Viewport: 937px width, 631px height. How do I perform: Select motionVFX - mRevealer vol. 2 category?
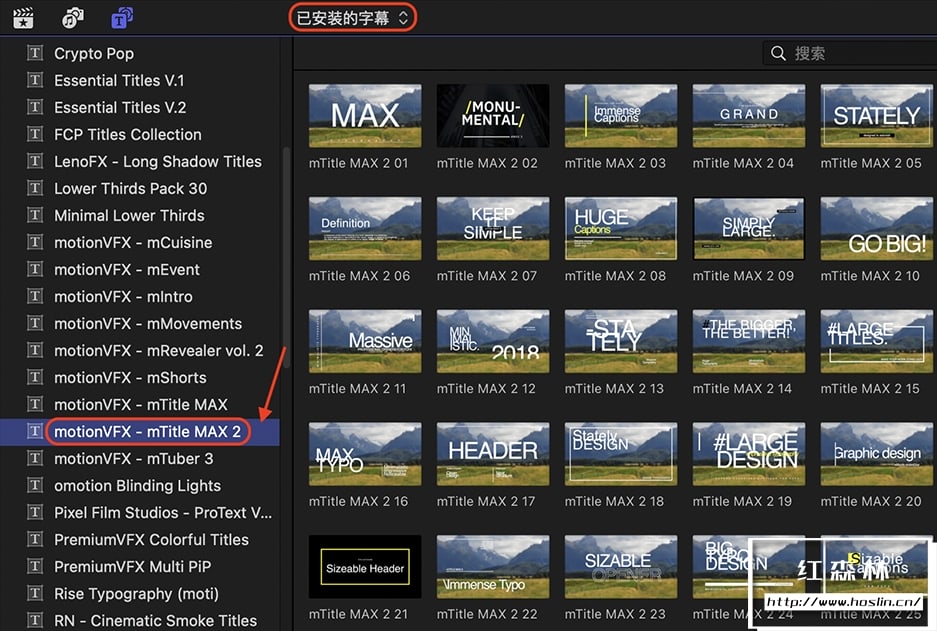pos(158,350)
